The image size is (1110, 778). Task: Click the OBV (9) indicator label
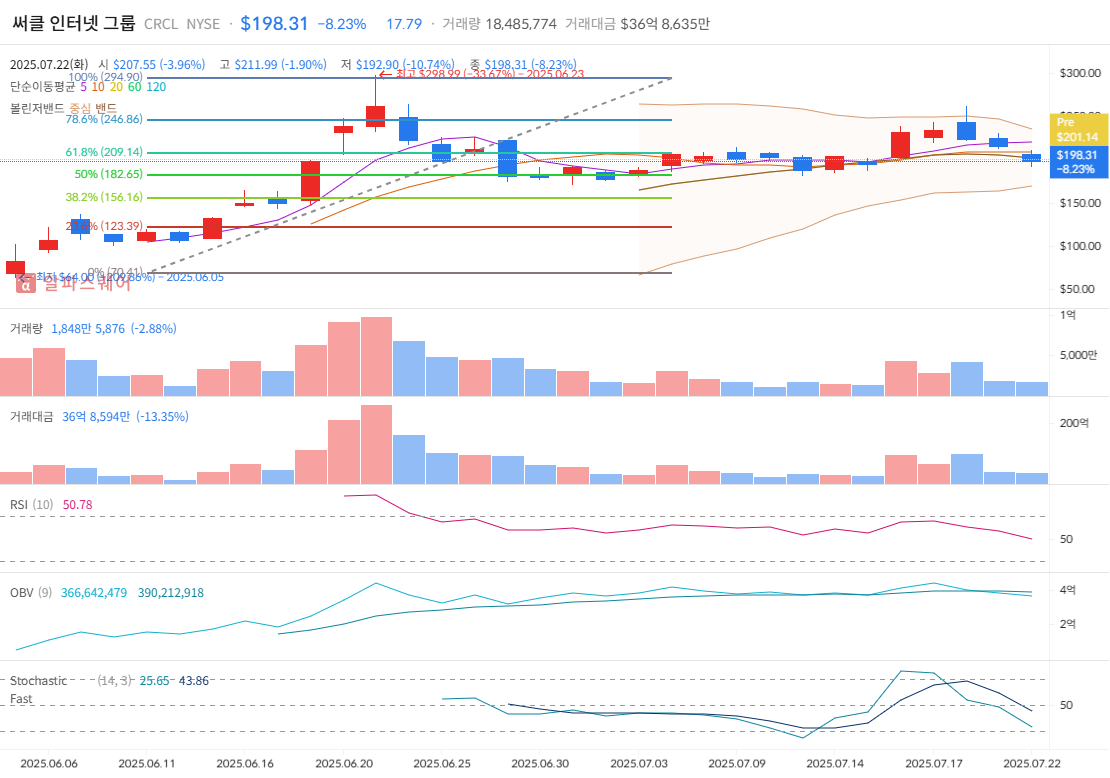pos(30,593)
